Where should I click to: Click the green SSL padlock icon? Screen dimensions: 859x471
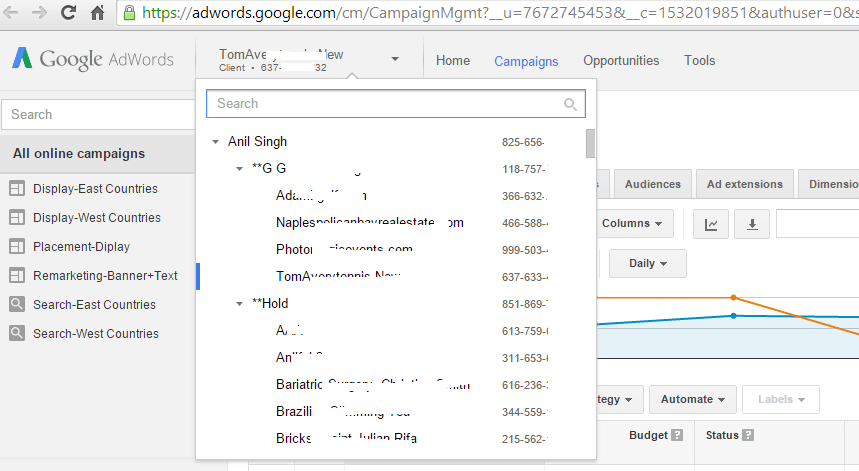[129, 13]
